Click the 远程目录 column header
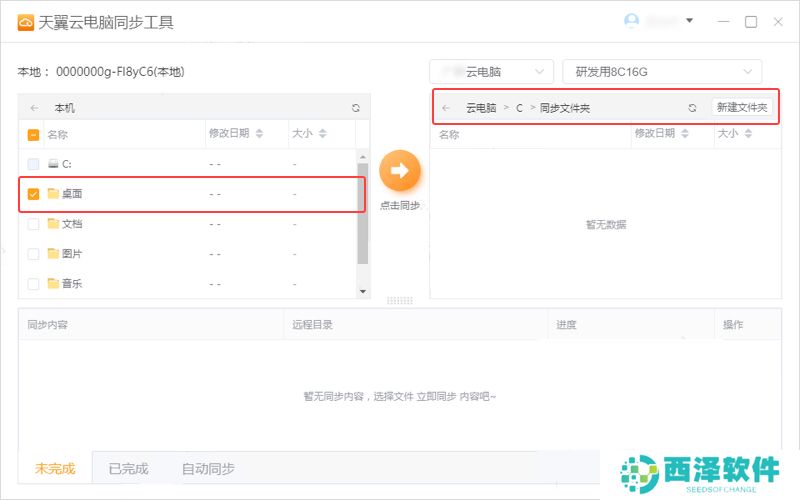This screenshot has width=800, height=500. tap(312, 324)
